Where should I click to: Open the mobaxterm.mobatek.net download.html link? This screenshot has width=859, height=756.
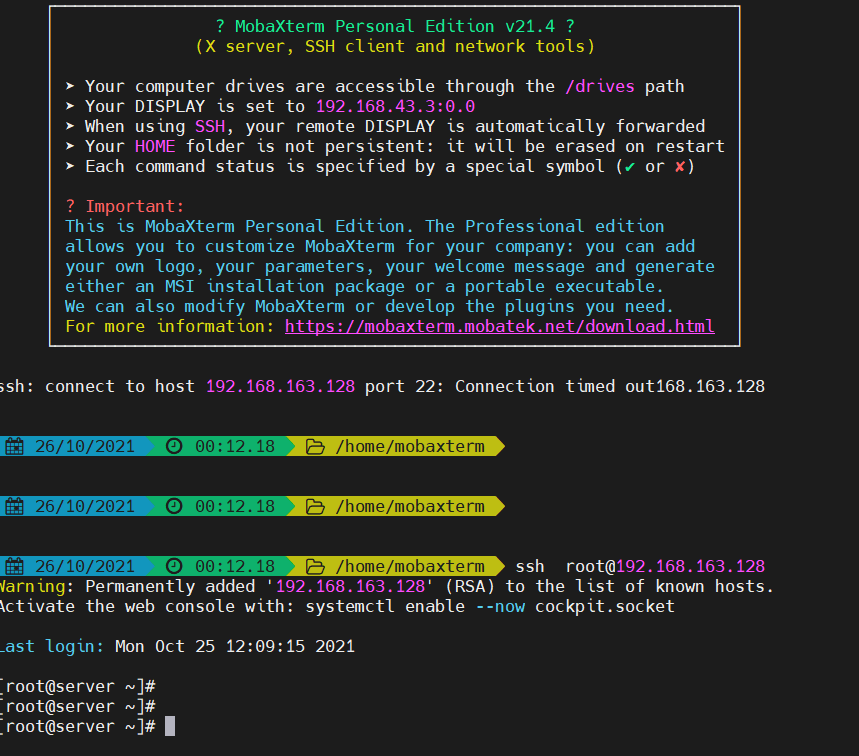point(500,327)
